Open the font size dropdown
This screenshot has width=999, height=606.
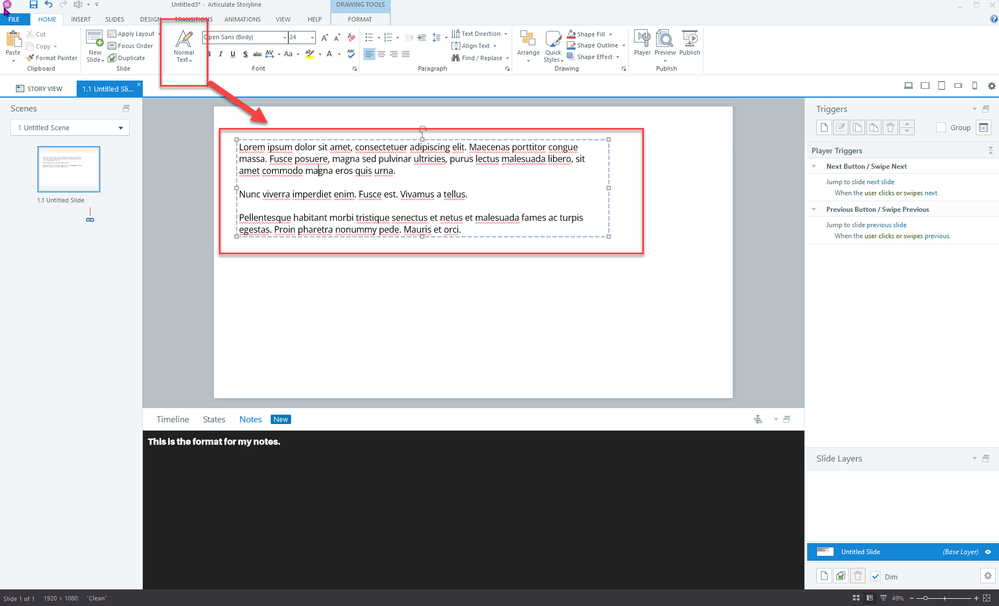(x=312, y=37)
